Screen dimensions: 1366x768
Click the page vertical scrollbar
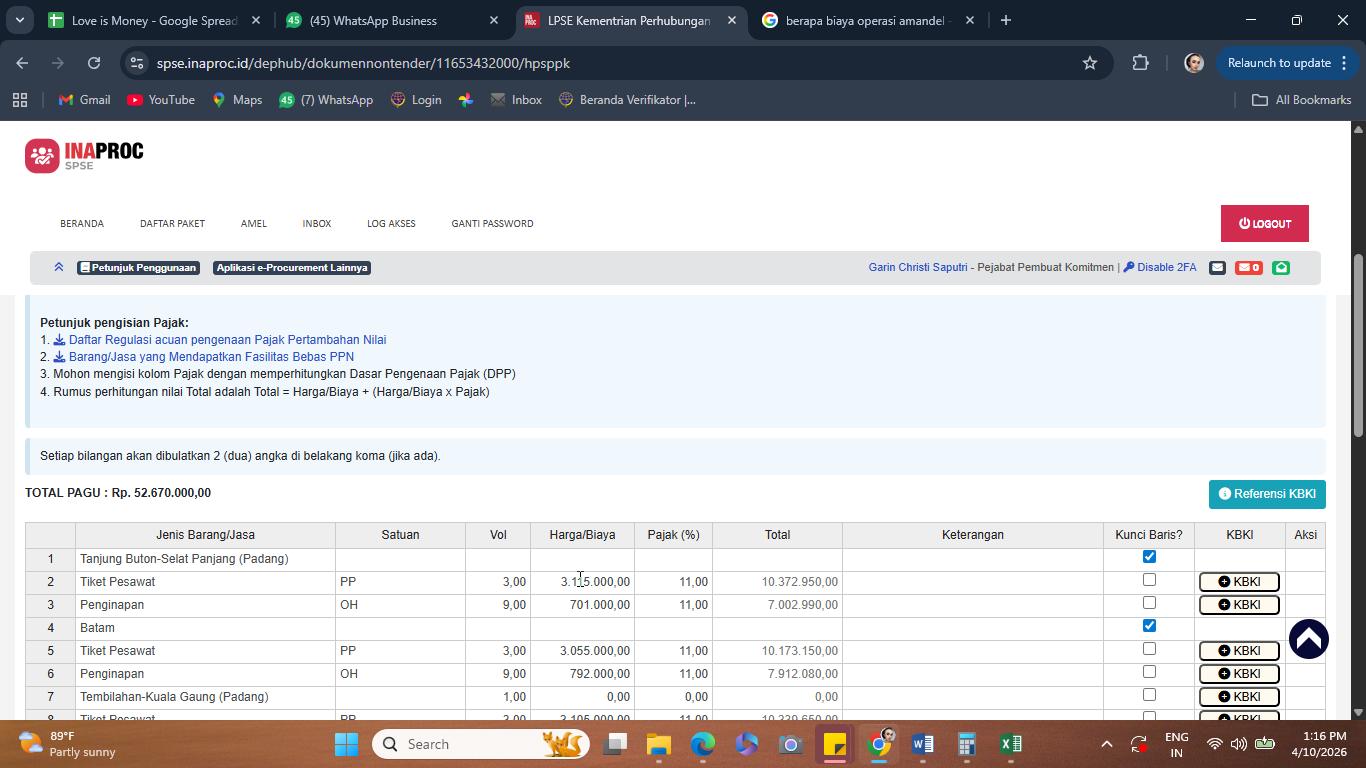tap(1358, 346)
